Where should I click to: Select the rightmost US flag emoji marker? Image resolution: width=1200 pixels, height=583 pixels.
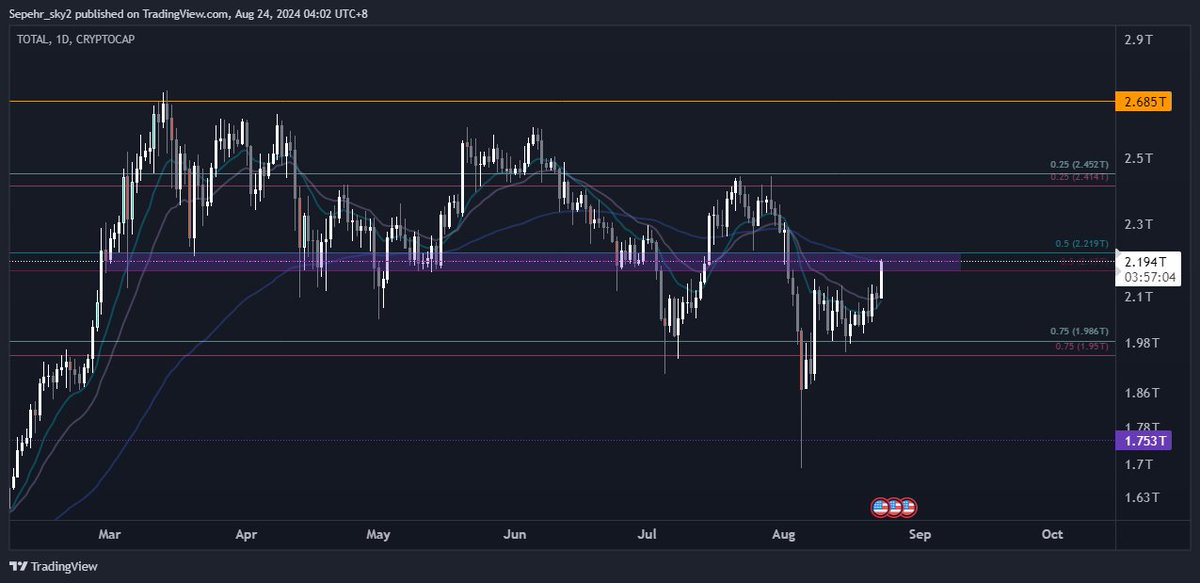coord(910,507)
